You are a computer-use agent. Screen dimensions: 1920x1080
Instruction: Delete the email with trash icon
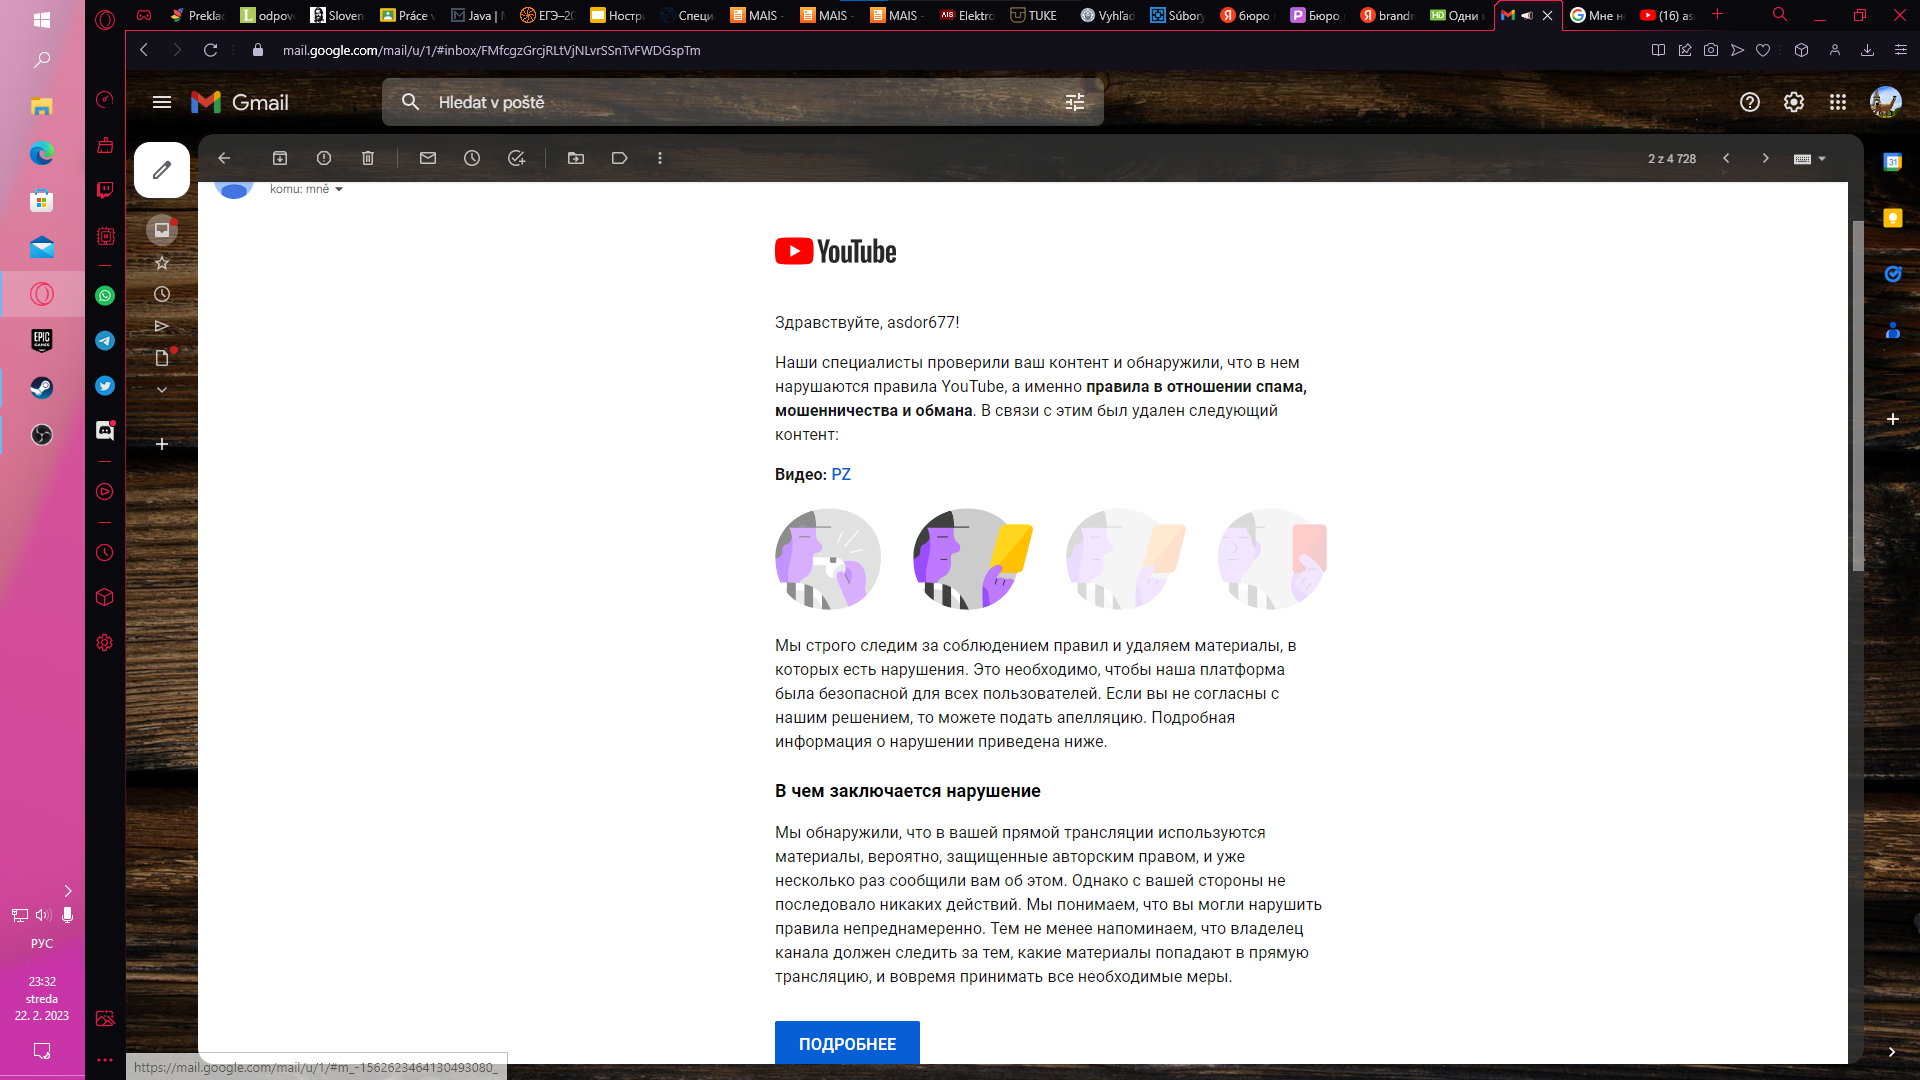point(368,158)
